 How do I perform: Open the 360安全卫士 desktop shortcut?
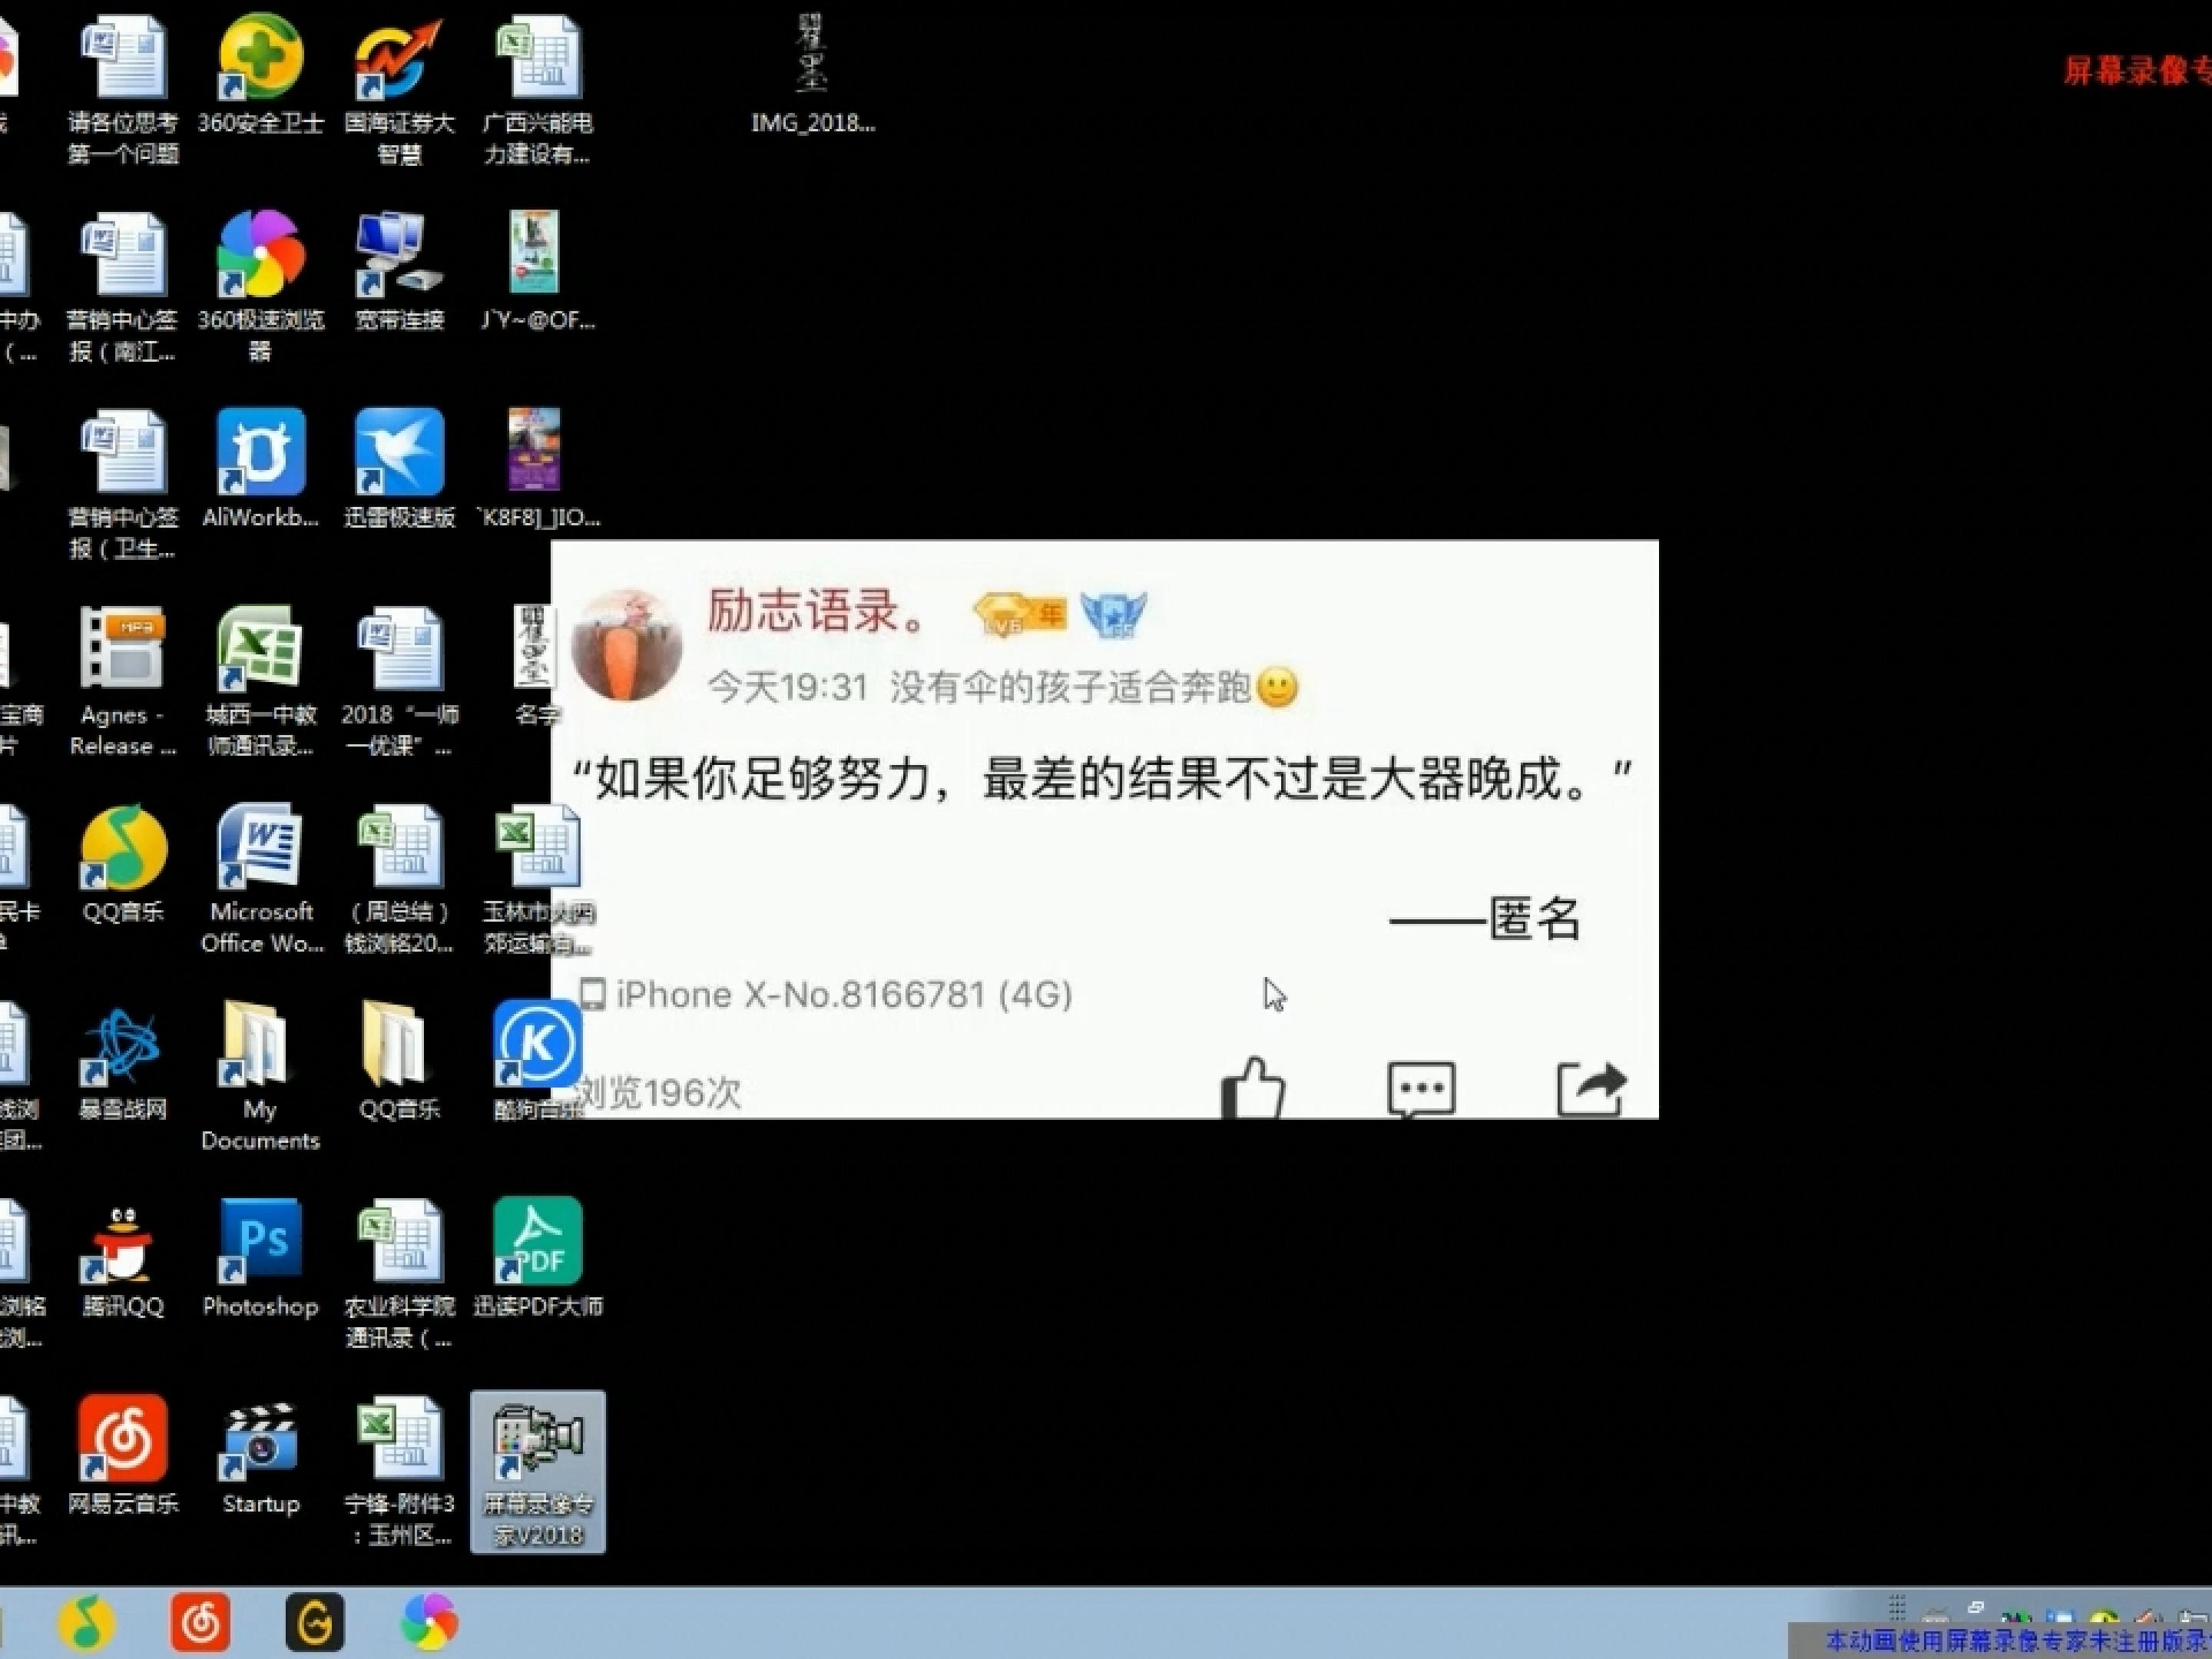(x=261, y=75)
